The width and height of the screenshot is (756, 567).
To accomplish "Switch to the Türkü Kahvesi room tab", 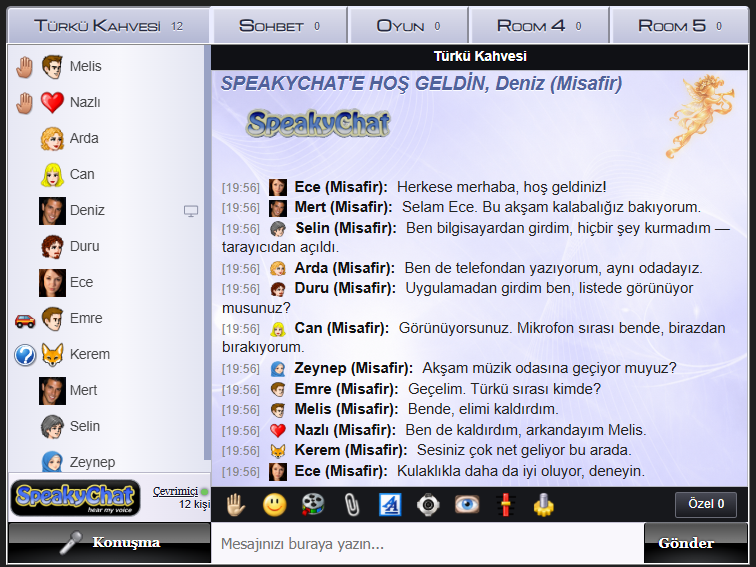I will [x=109, y=26].
